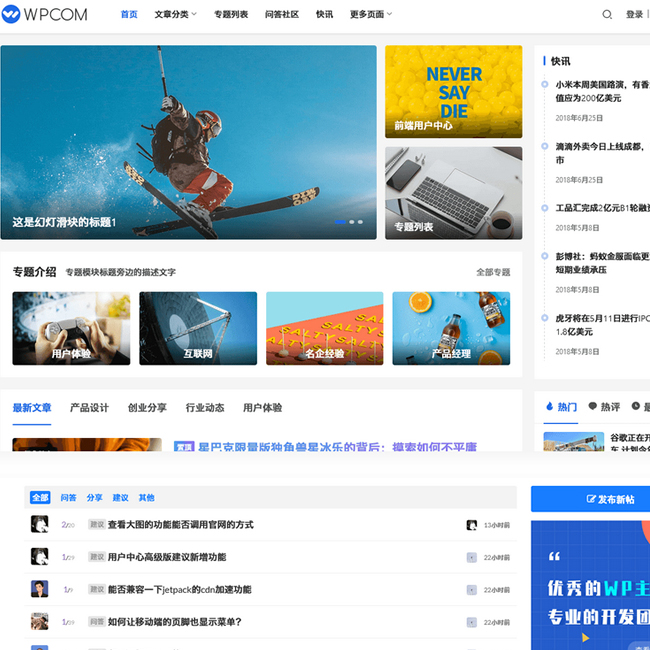650x650 pixels.
Task: Open 专题列表 in the nav bar
Action: click(x=231, y=15)
